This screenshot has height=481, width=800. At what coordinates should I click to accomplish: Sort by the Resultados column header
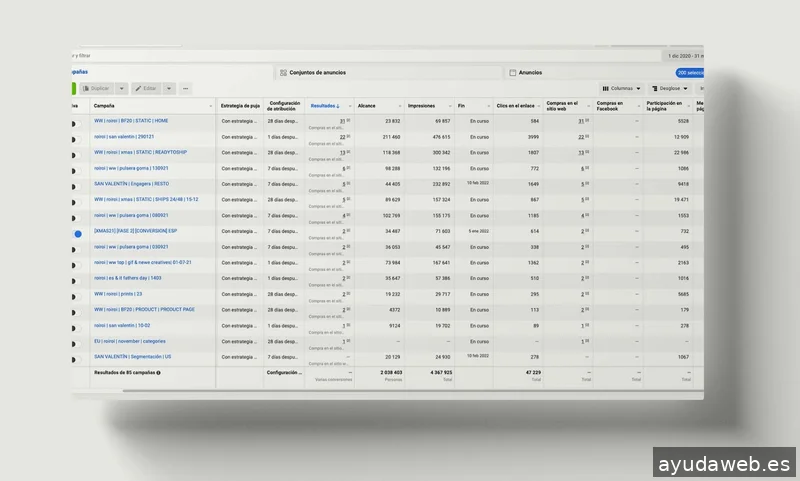pos(325,106)
